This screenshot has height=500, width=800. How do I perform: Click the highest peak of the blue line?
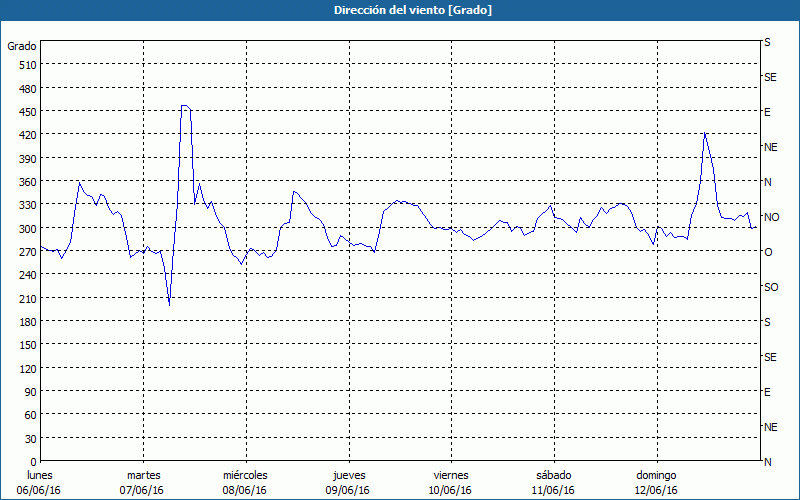point(185,105)
